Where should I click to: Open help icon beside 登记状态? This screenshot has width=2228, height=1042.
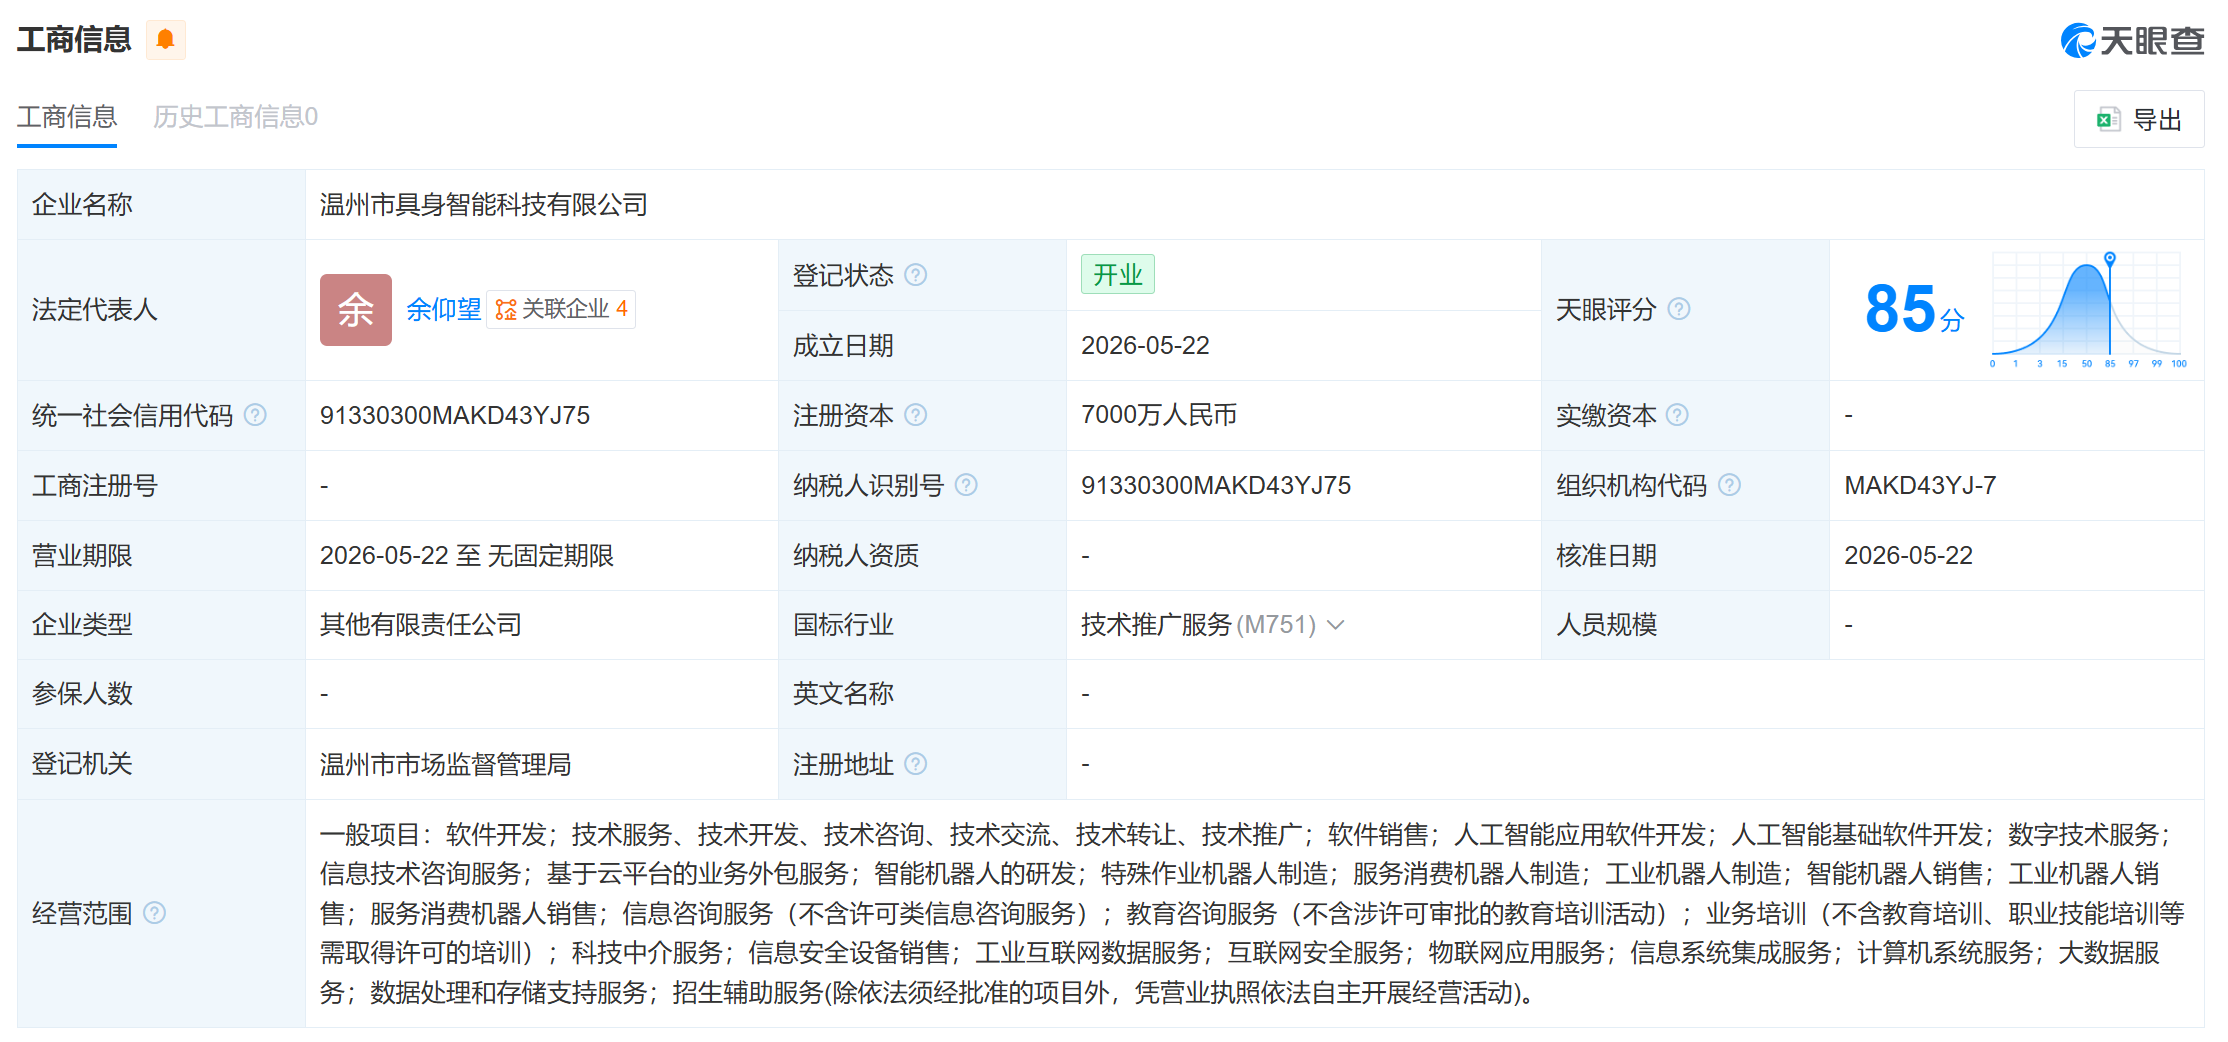(916, 275)
